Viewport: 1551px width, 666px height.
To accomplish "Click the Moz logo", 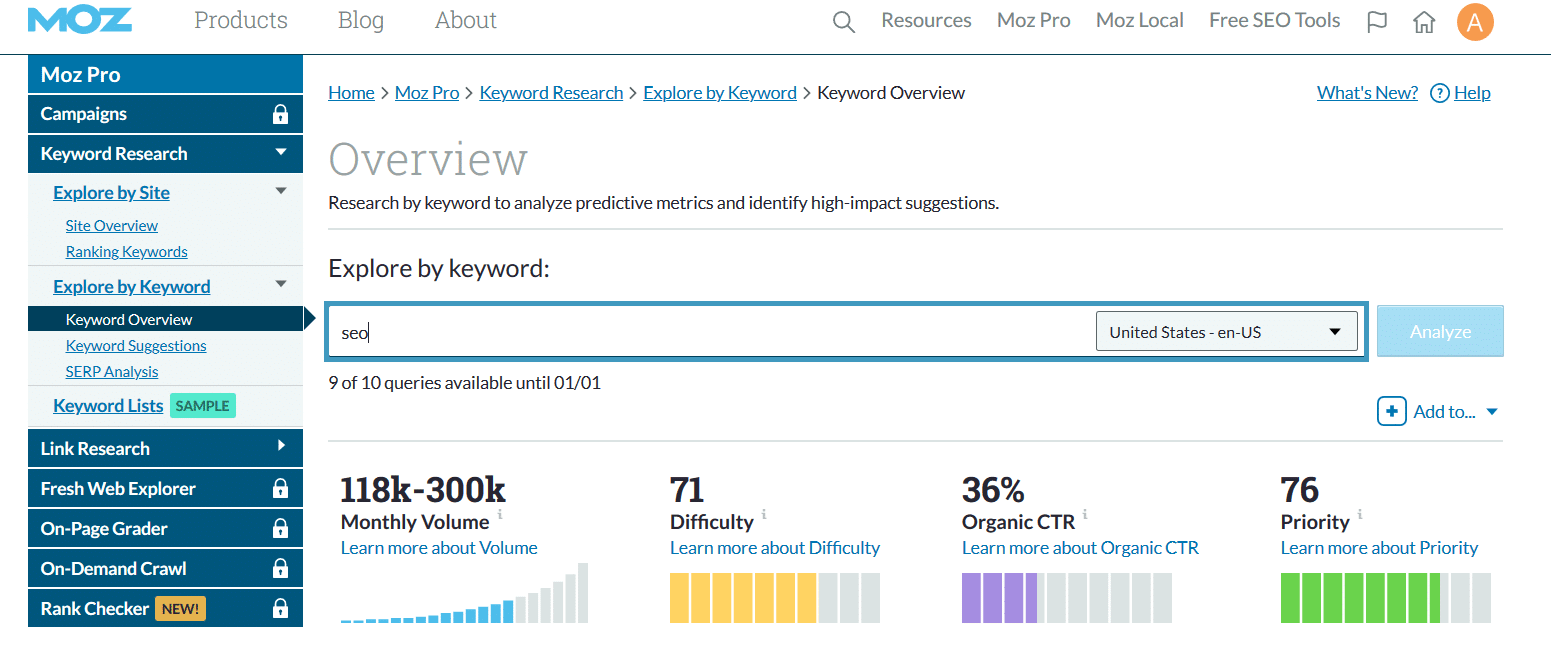I will [x=80, y=20].
